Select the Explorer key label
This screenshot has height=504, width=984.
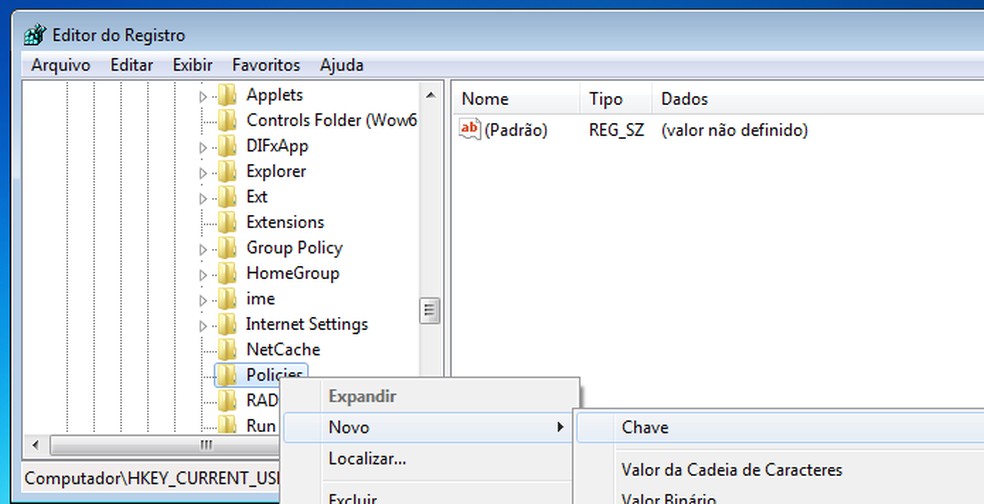point(276,171)
